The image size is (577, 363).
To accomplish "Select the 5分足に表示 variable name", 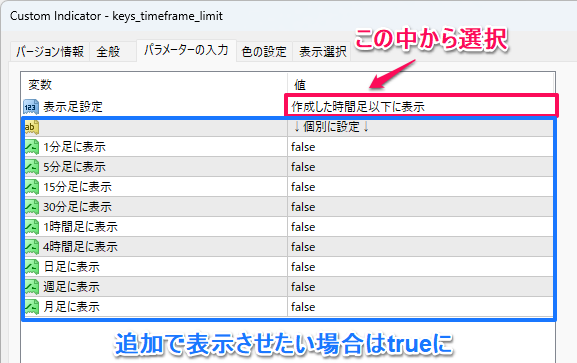I will (74, 167).
